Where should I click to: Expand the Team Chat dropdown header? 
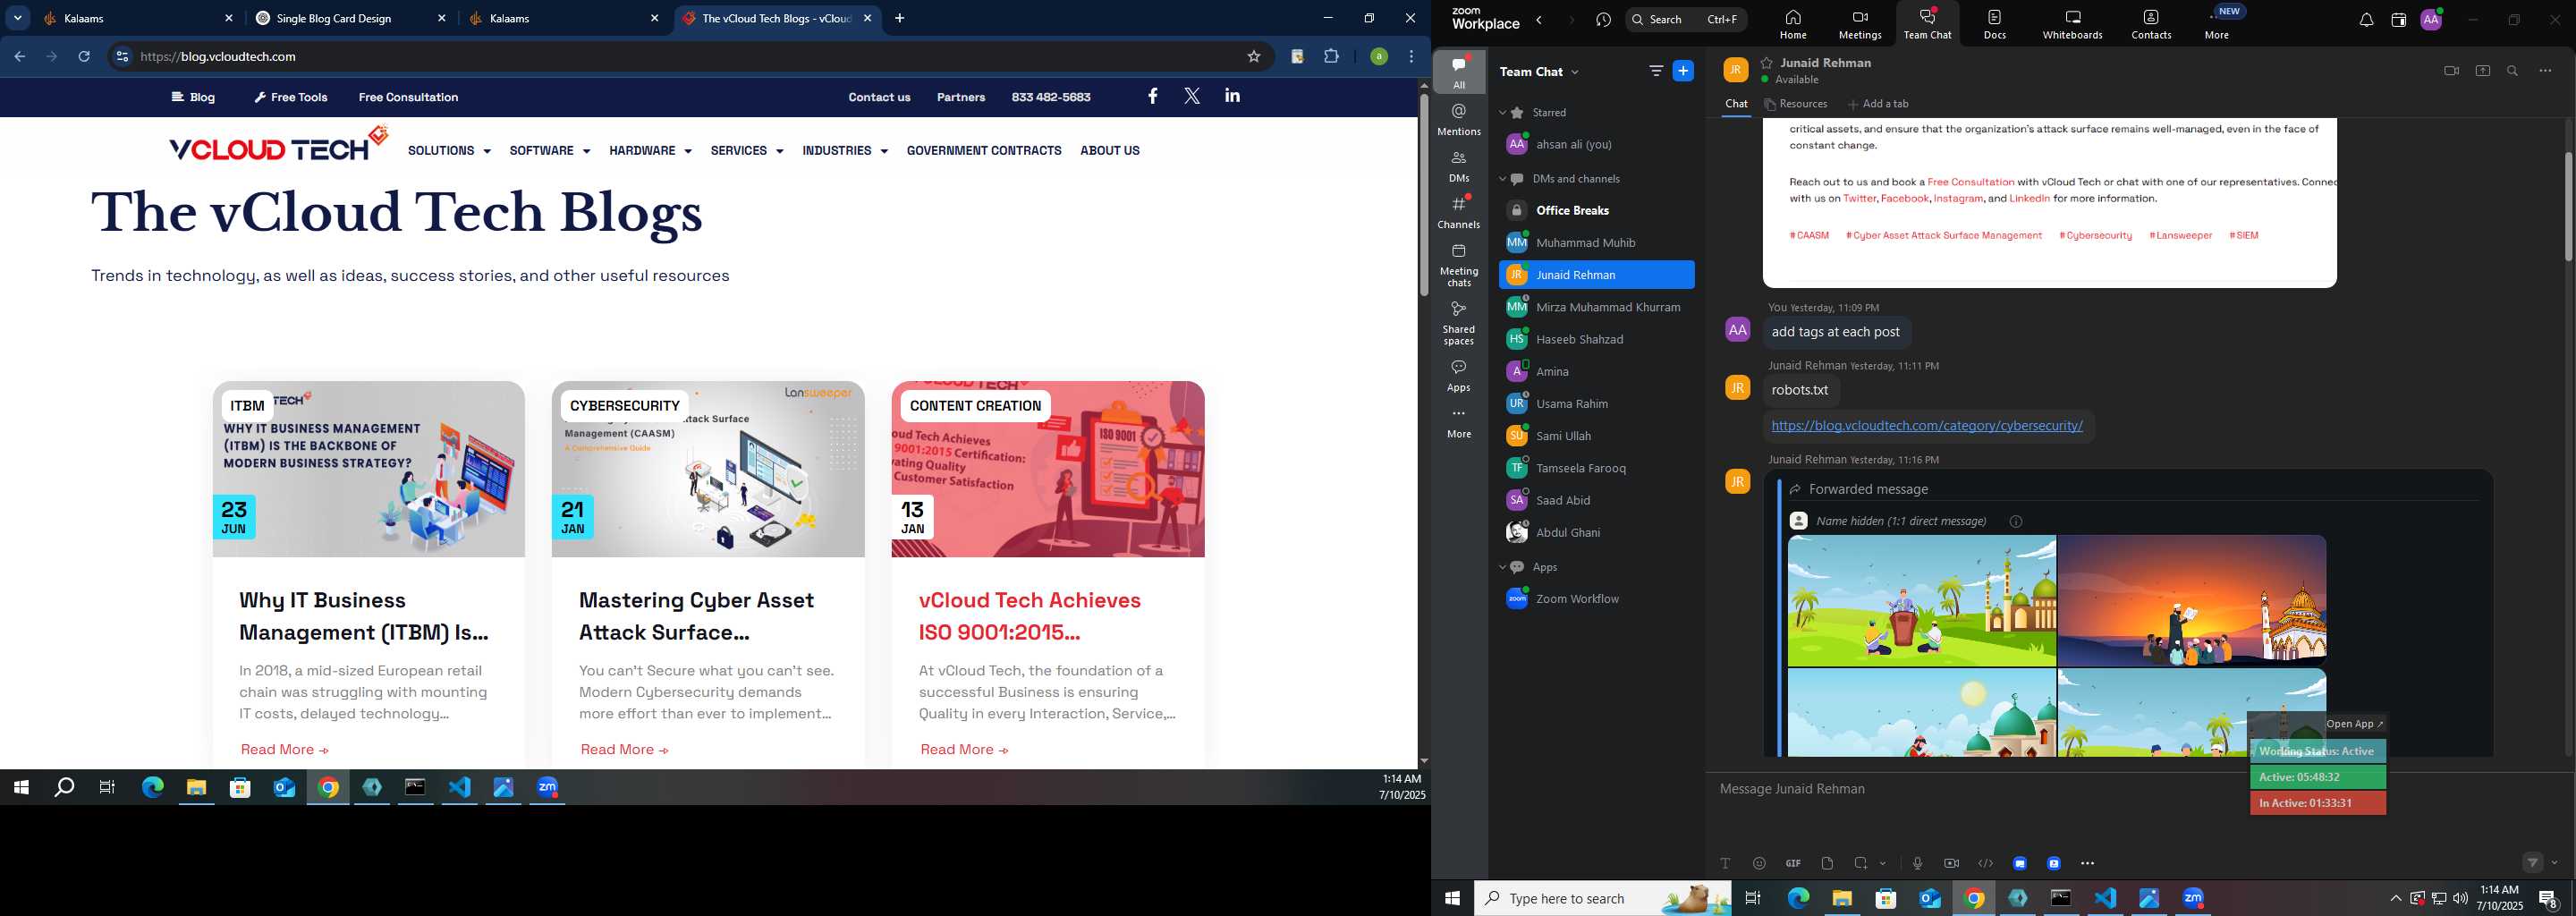1539,72
